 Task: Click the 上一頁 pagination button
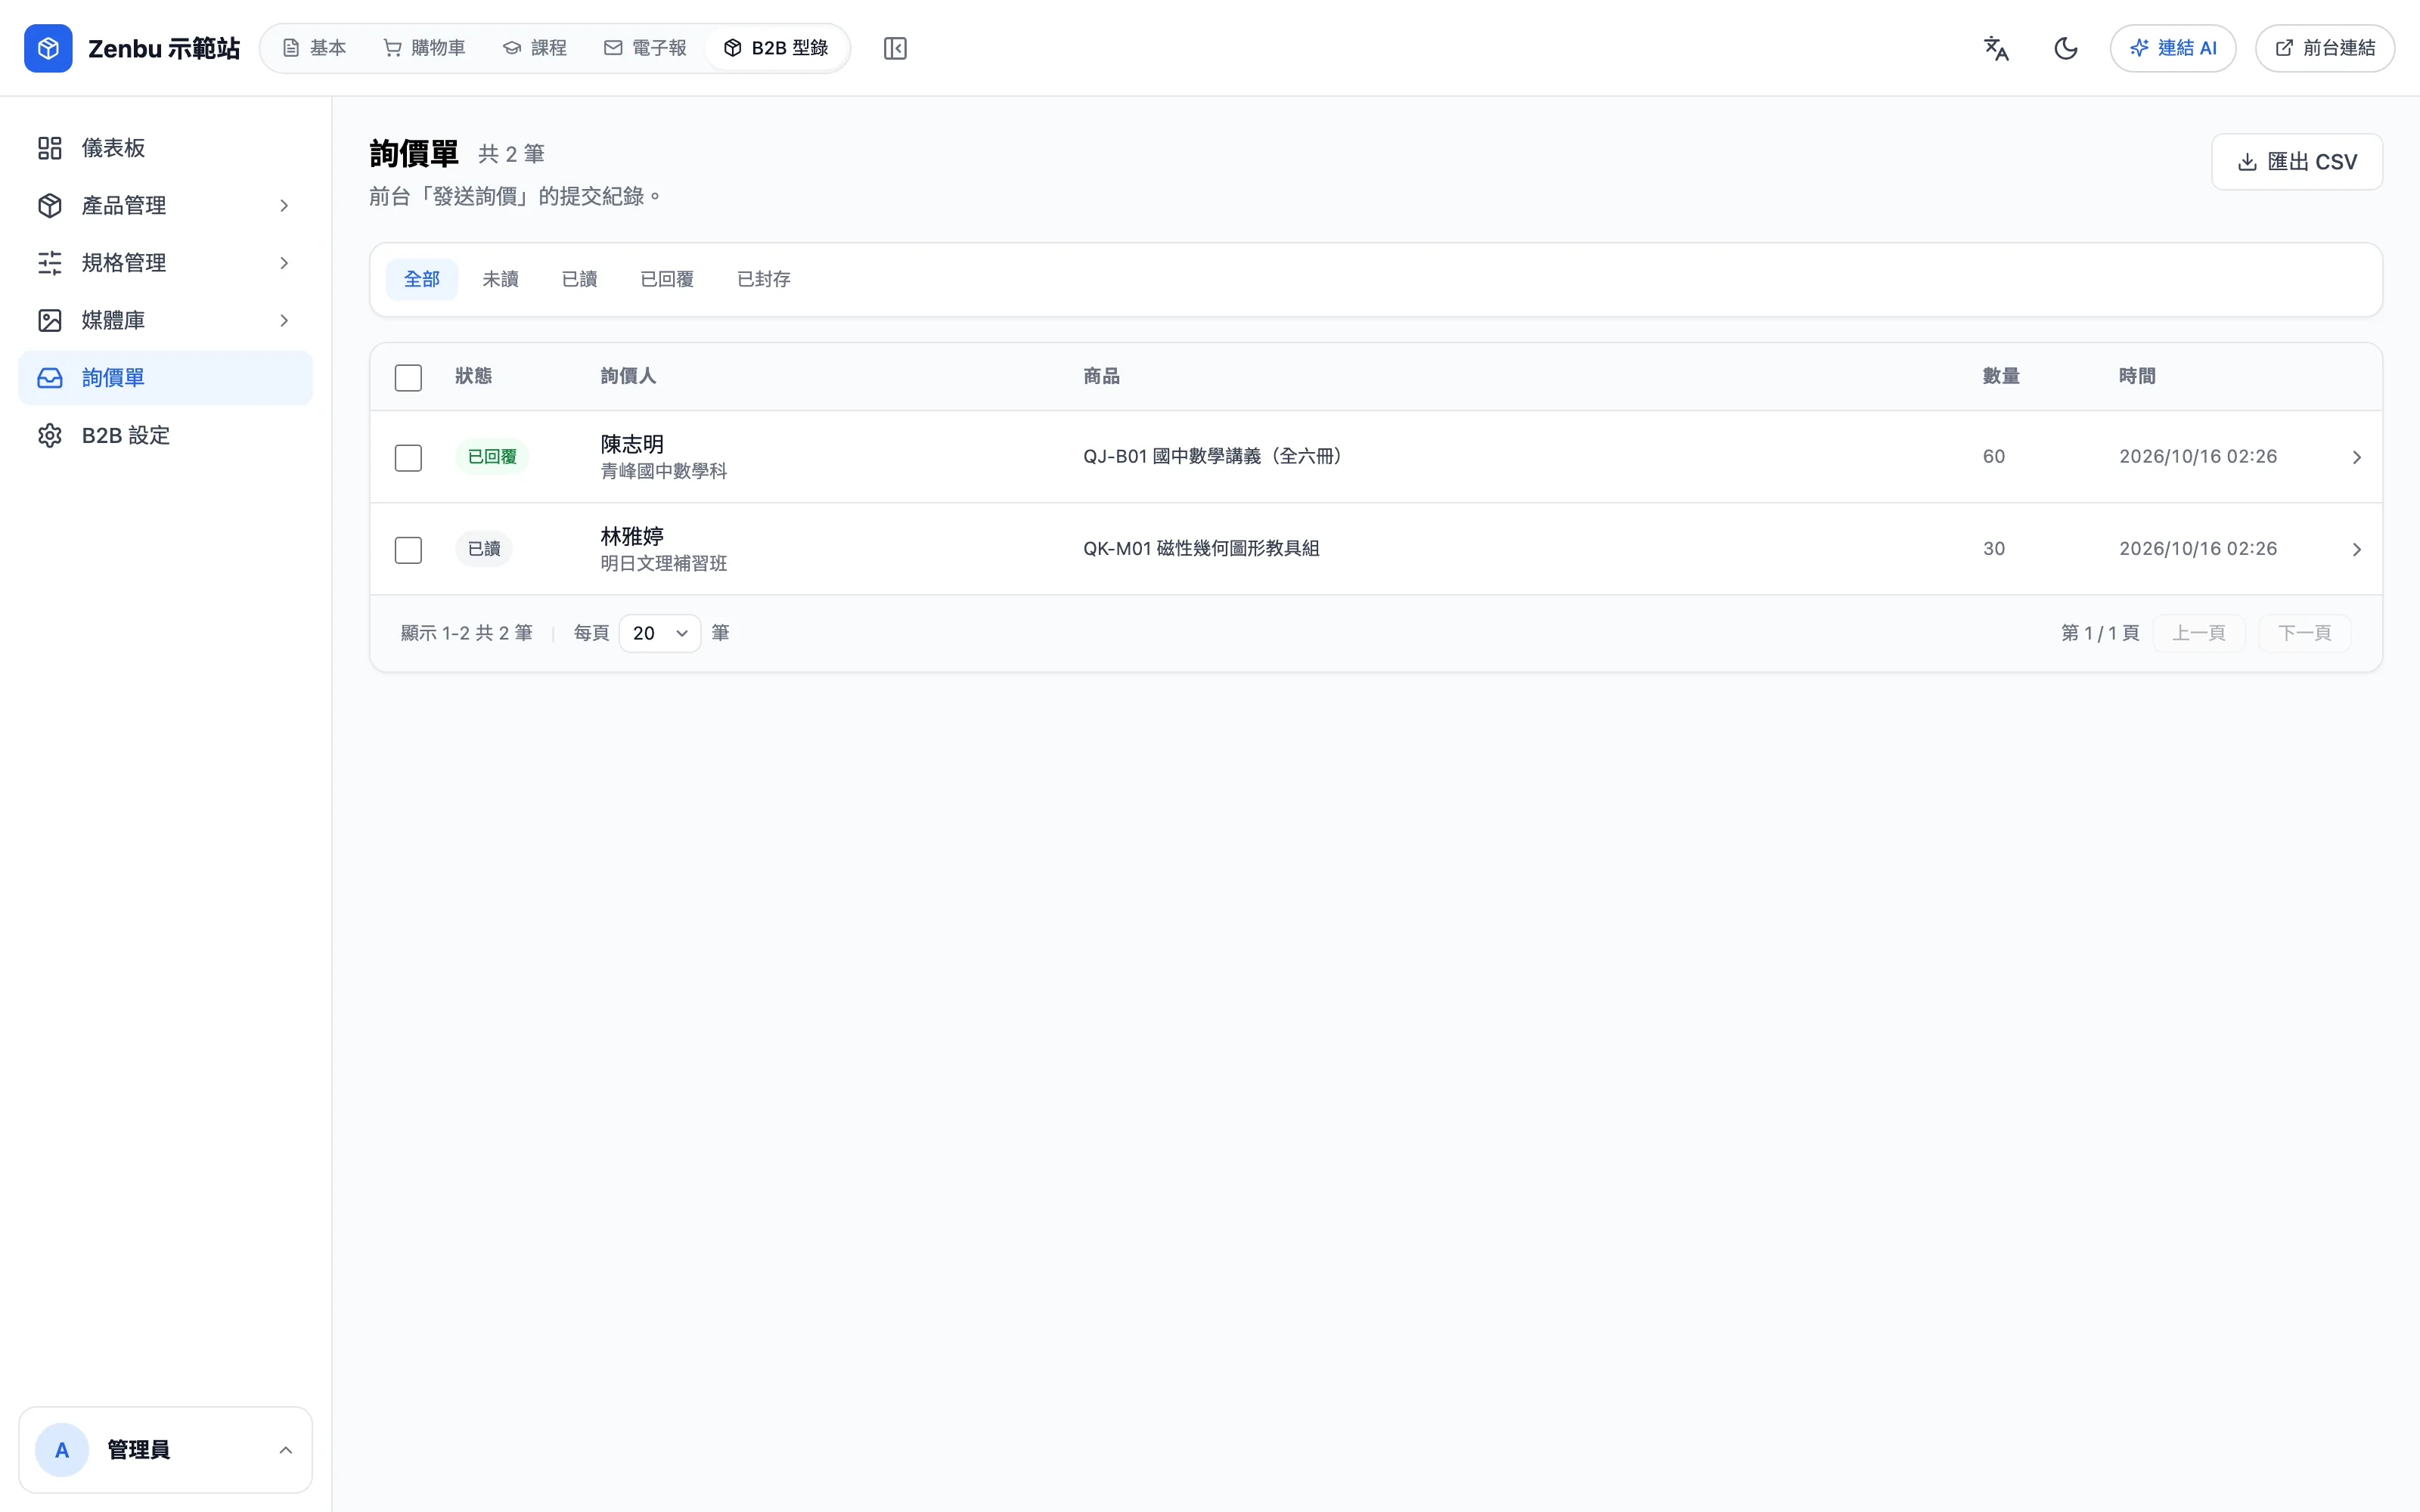(2199, 633)
